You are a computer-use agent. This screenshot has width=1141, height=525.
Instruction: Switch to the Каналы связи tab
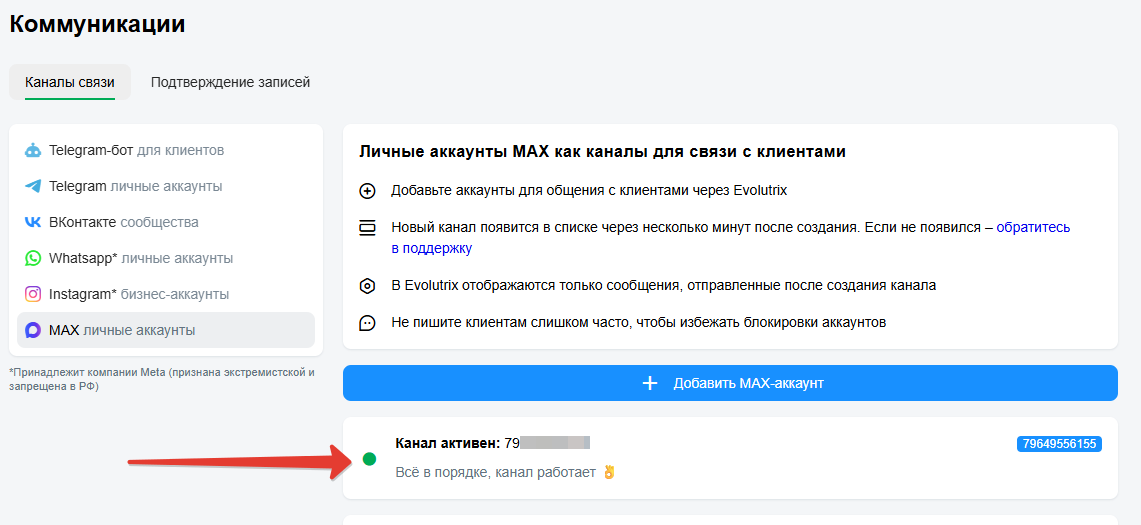(x=70, y=82)
